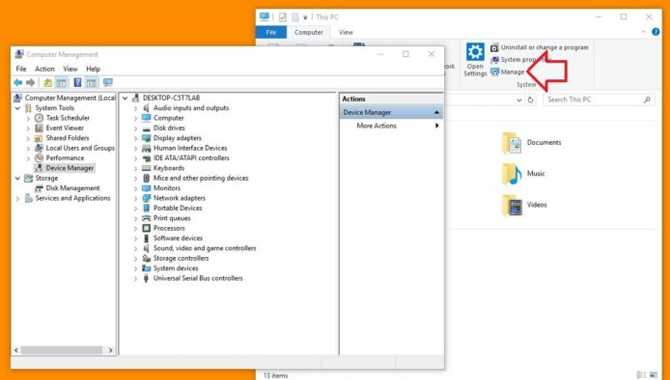The image size is (670, 380).
Task: Click the Show/Hide Action Pane toolbar icon
Action: point(91,82)
